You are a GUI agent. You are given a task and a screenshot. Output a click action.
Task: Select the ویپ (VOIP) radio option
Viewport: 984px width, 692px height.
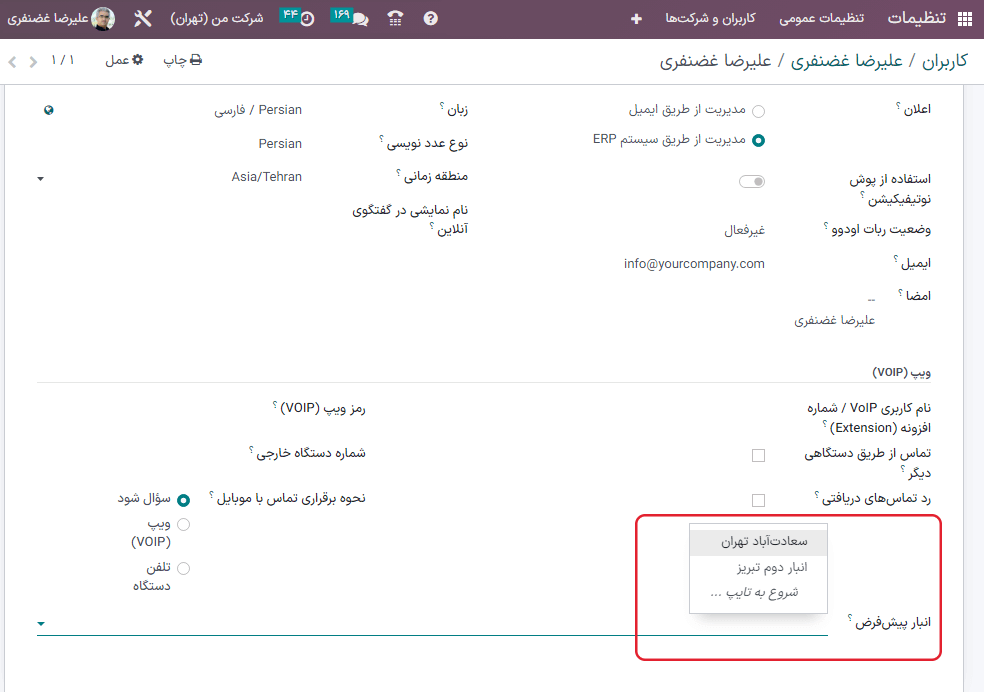click(183, 523)
